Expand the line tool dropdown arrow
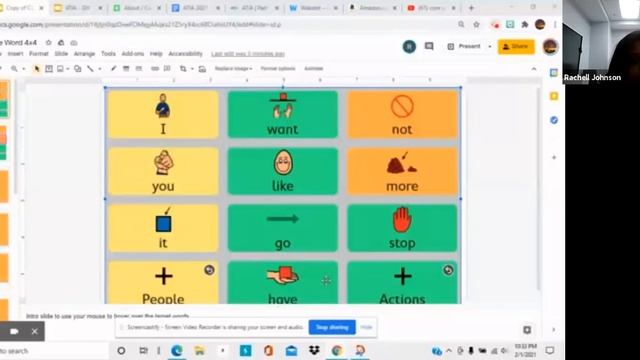This screenshot has height=360, width=640. pos(100,69)
